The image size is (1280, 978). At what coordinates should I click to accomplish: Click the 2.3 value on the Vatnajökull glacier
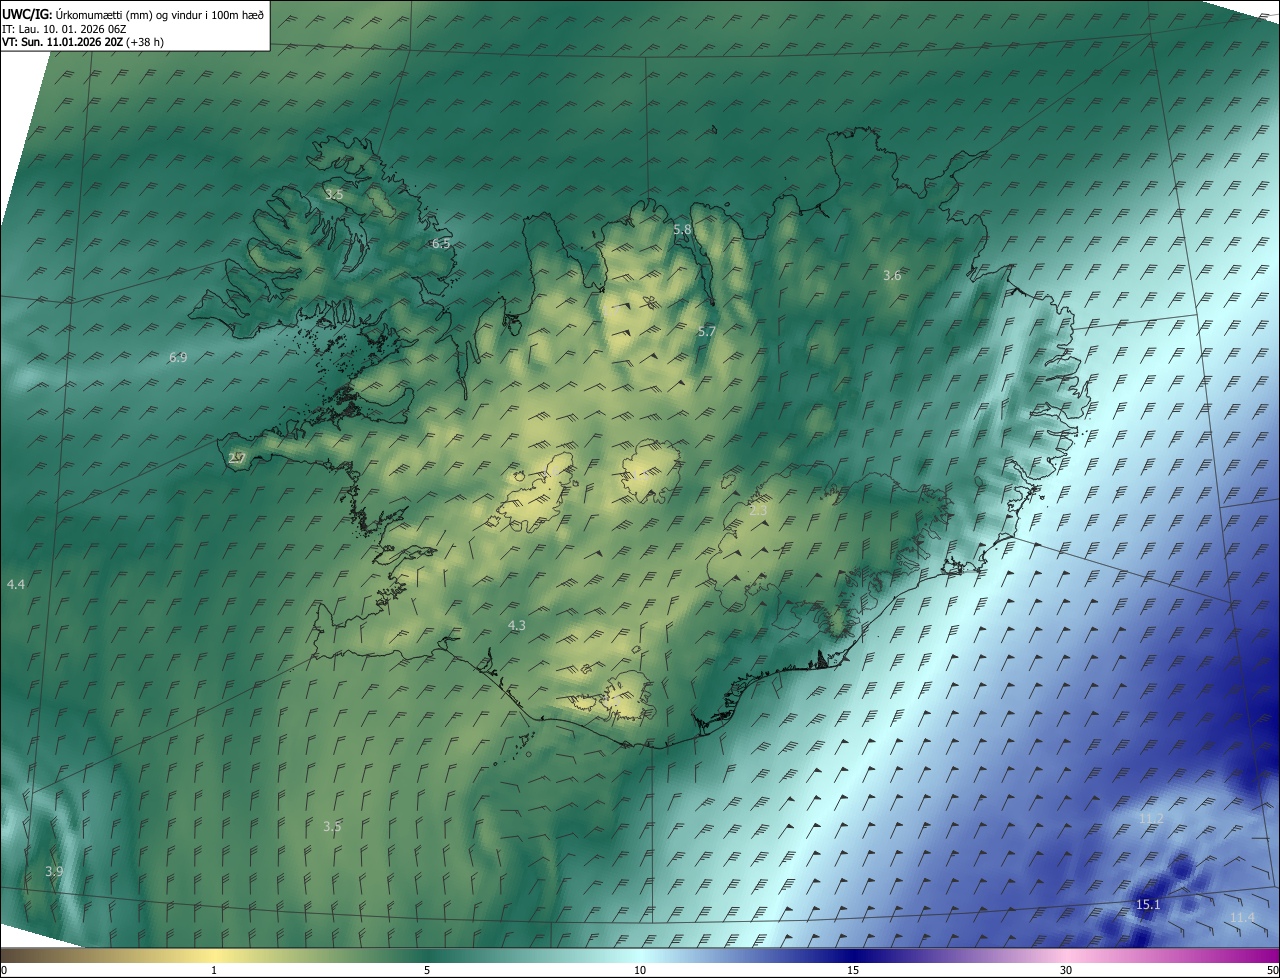pyautogui.click(x=758, y=510)
